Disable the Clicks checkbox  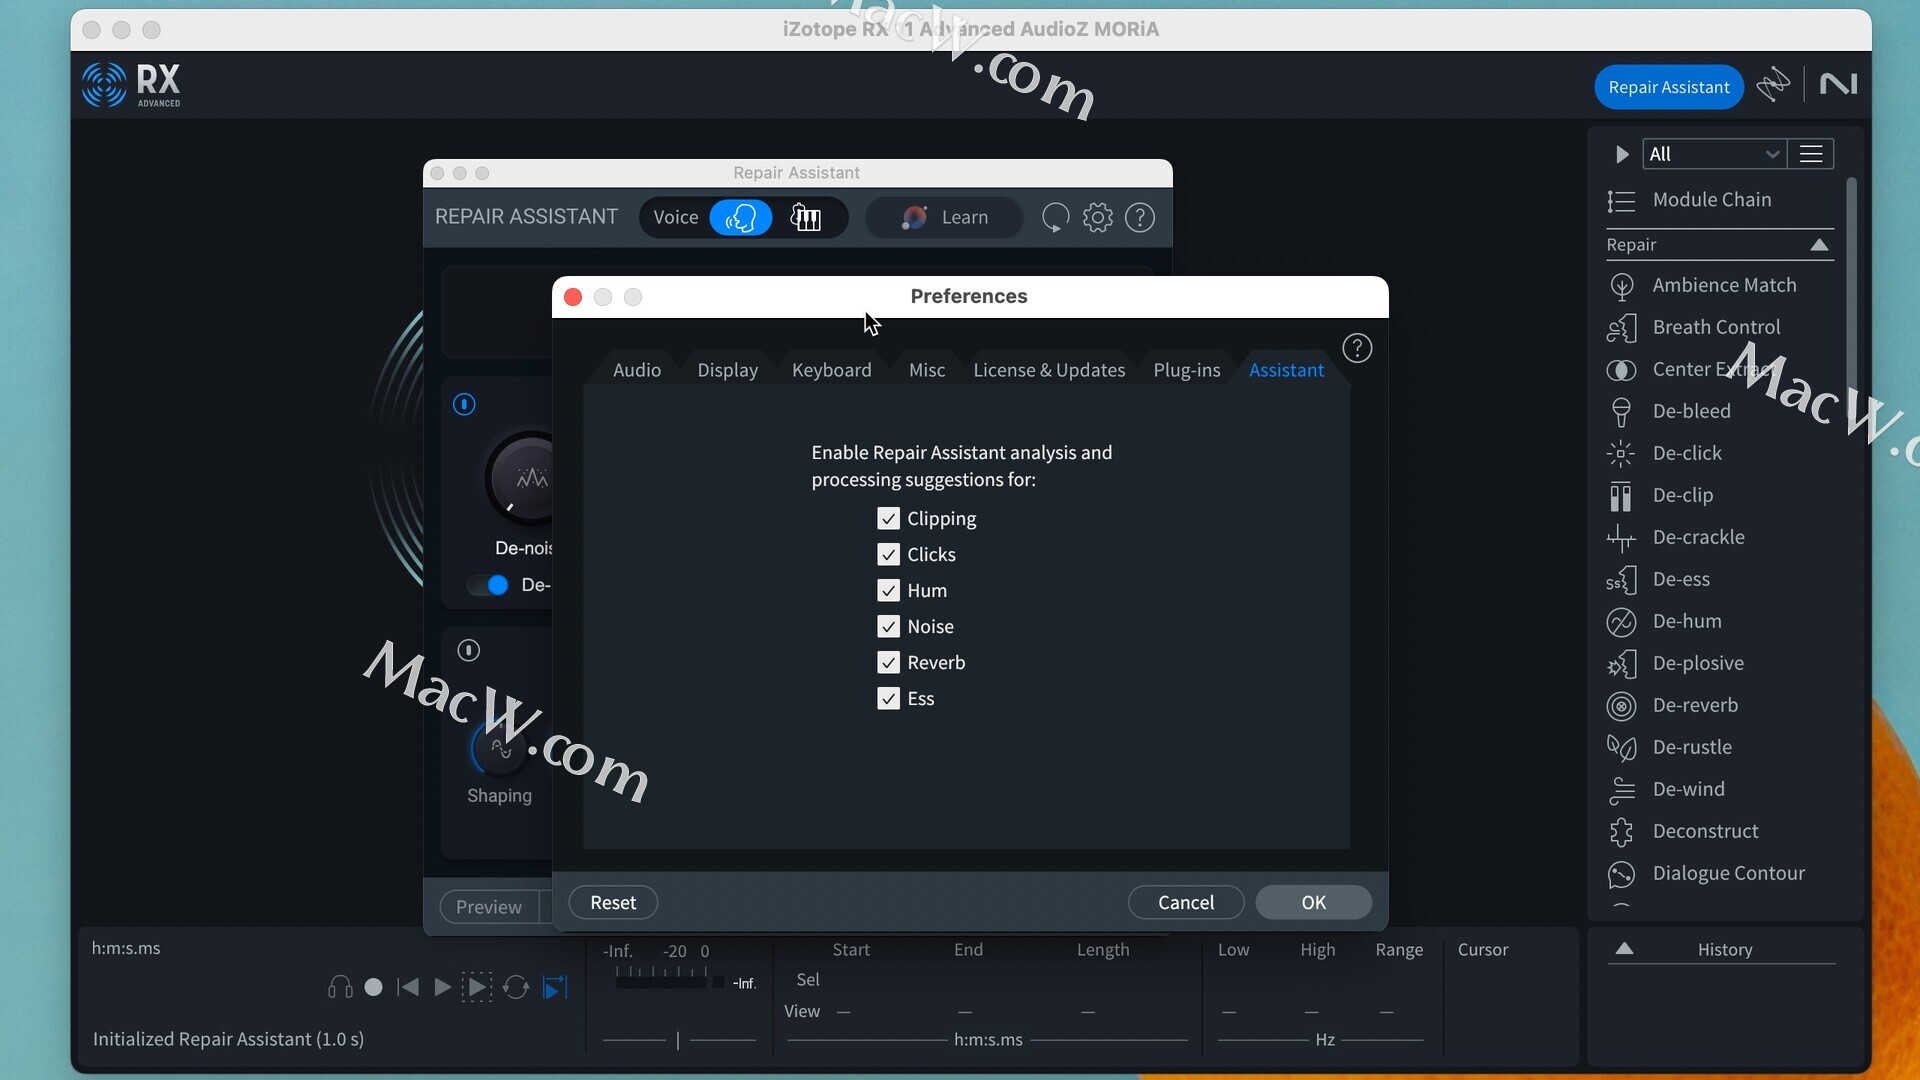[x=888, y=555]
